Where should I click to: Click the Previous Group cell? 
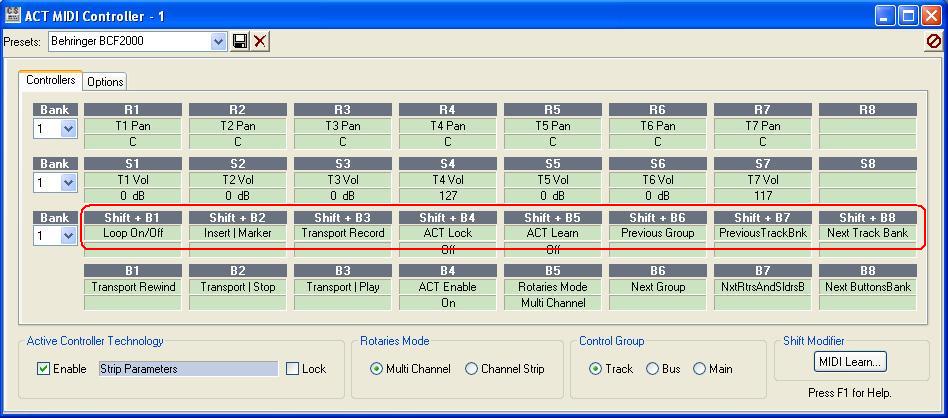[x=658, y=233]
